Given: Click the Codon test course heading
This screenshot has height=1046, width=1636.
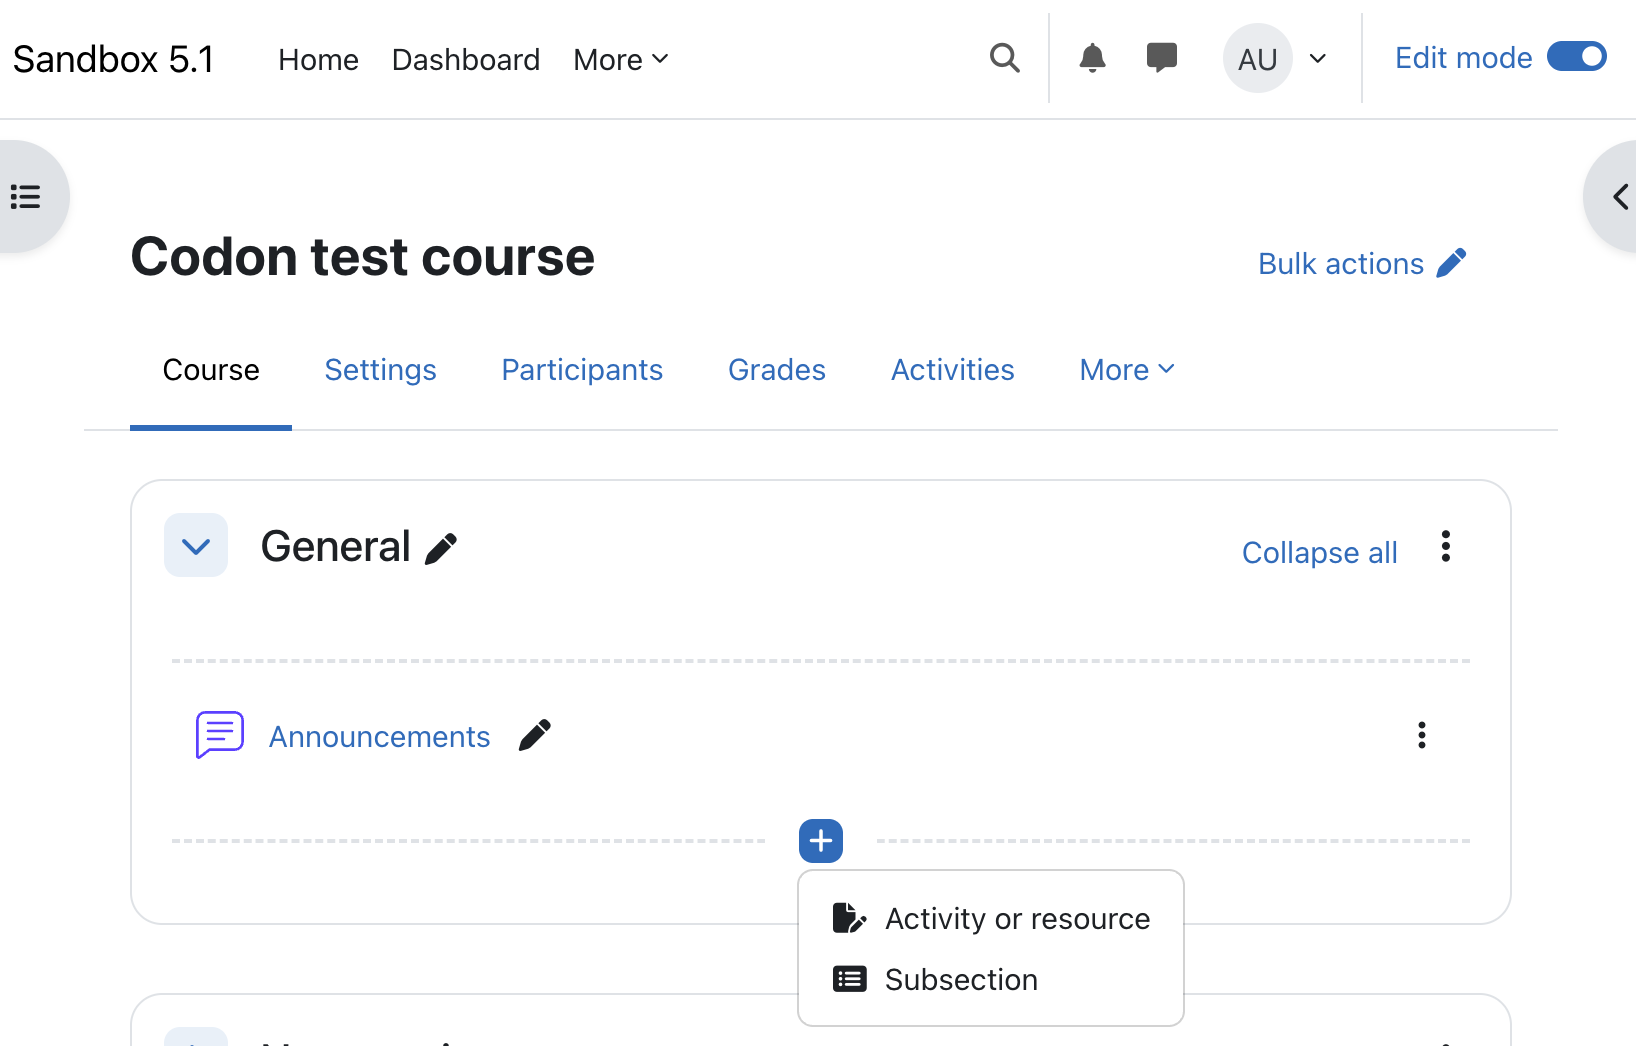Looking at the screenshot, I should click(363, 257).
